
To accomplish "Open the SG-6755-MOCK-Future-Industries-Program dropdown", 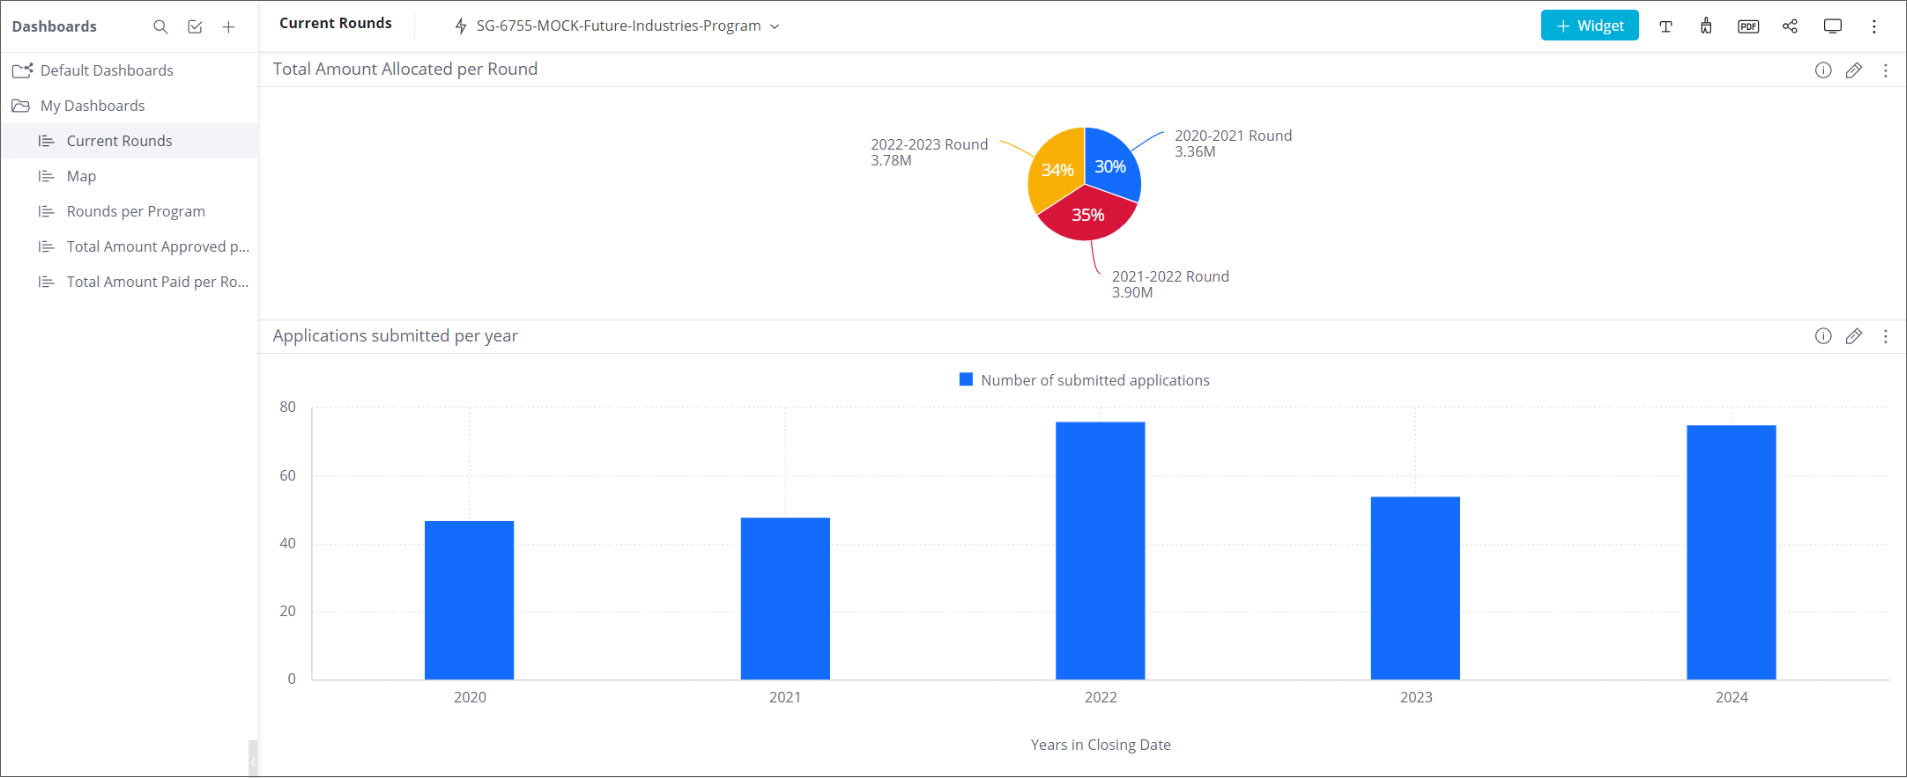I will click(x=618, y=26).
